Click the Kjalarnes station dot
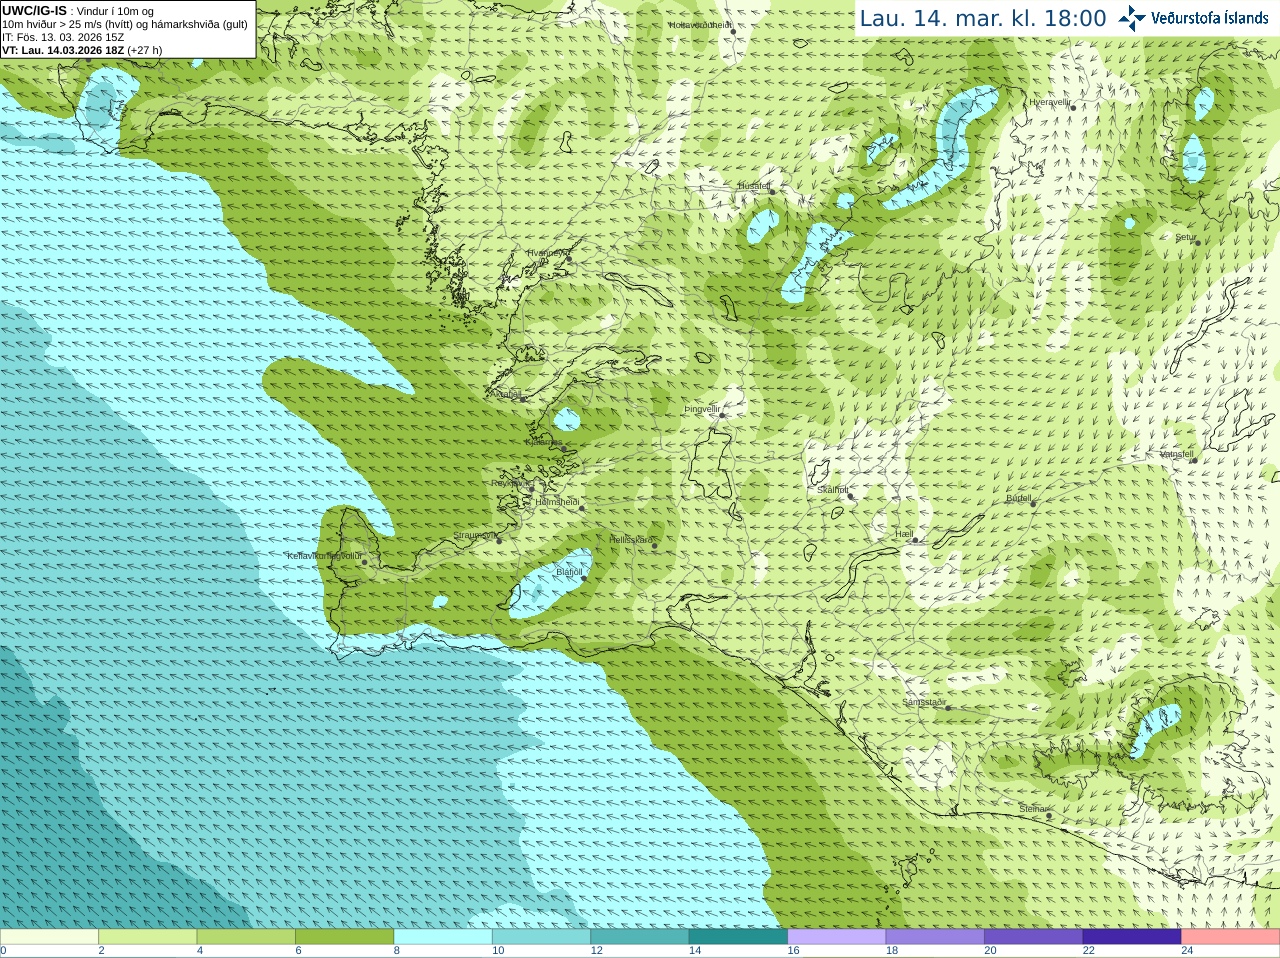Screen dimensions: 1280x958 565,448
